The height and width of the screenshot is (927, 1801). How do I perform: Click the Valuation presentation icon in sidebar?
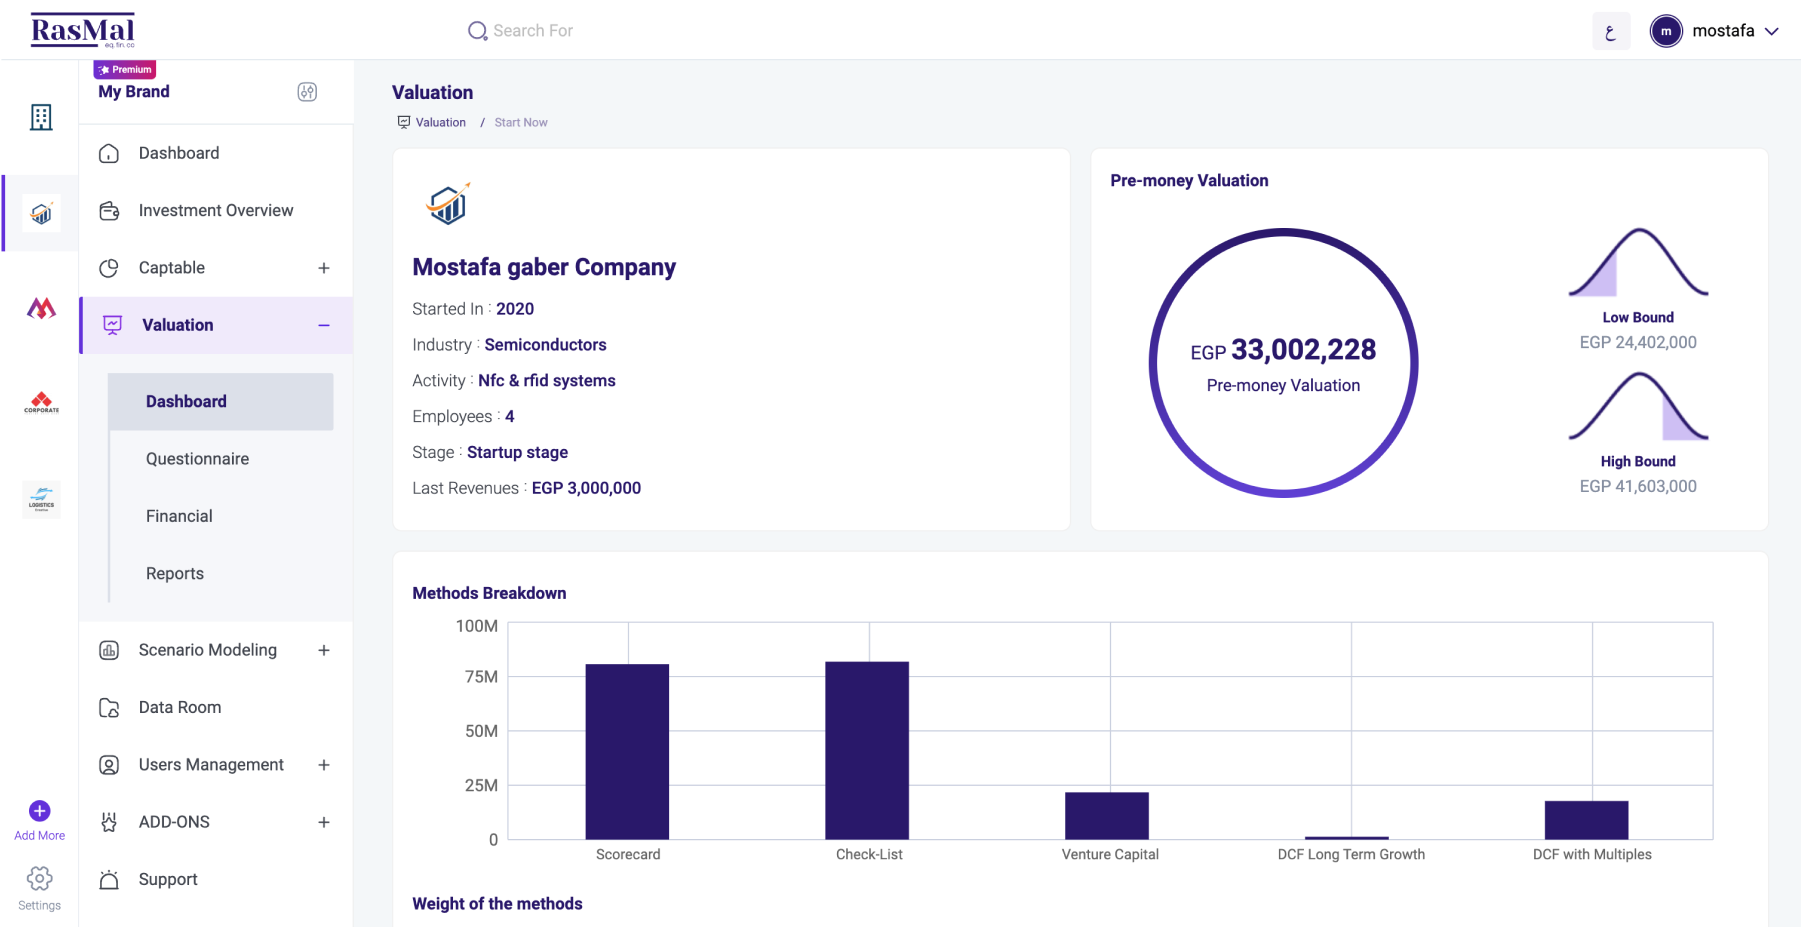point(113,325)
